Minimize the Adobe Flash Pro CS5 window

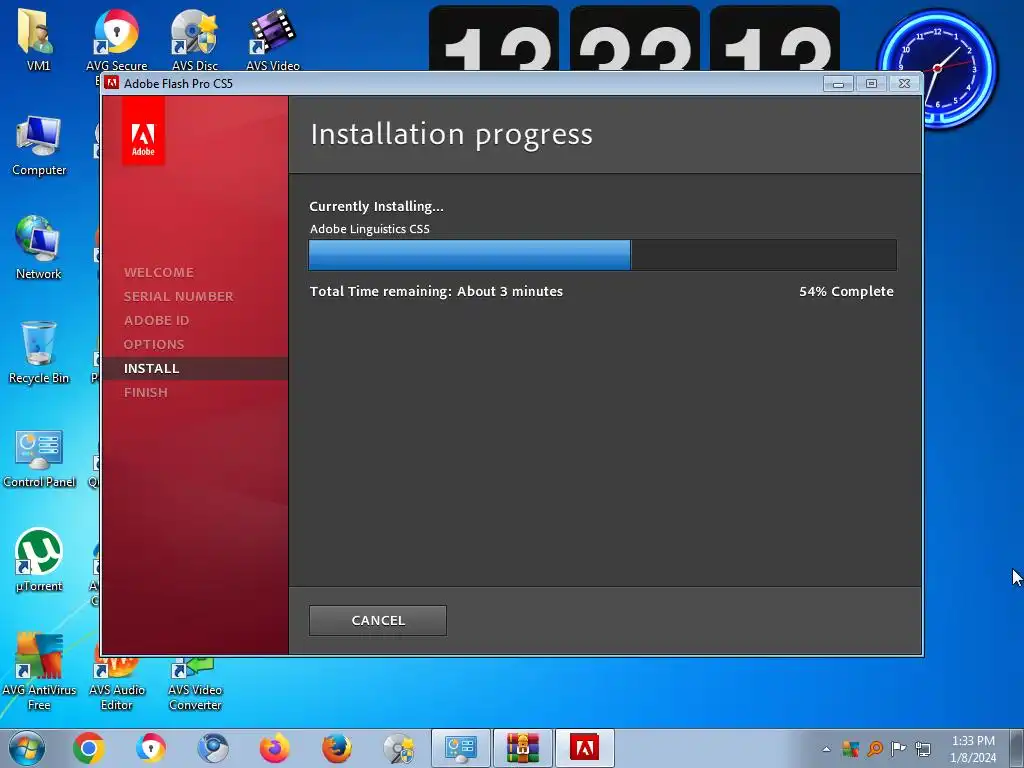tap(838, 84)
